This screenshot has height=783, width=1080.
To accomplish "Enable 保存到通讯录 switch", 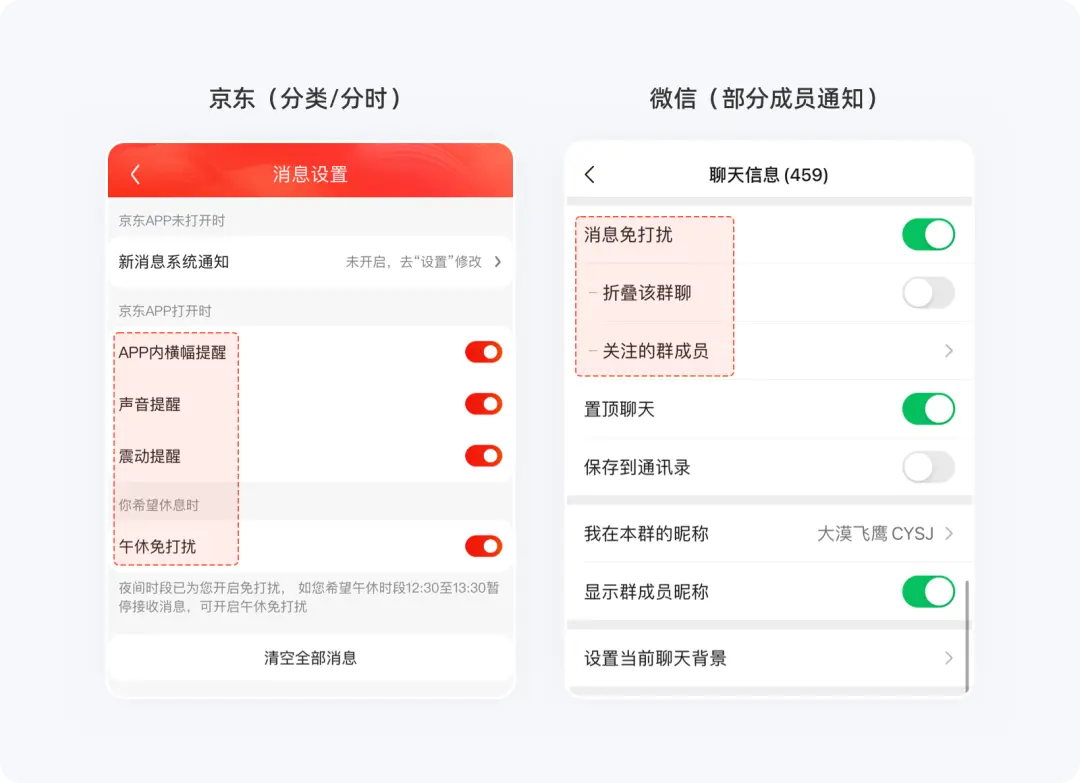I will click(x=928, y=468).
